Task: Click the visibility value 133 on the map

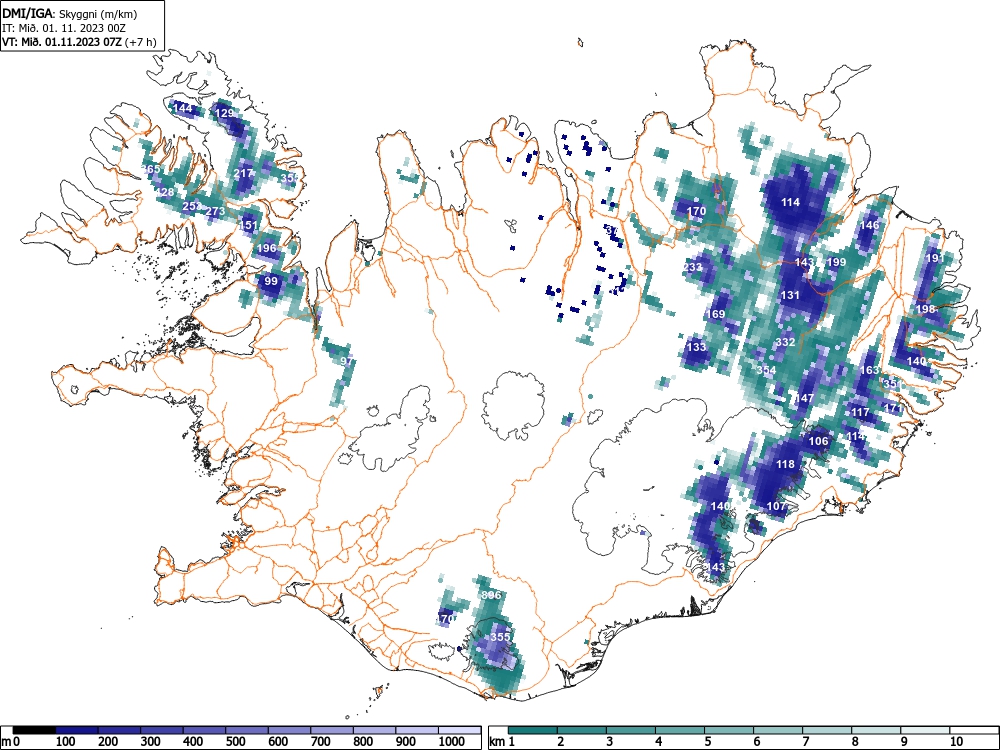Action: point(697,347)
